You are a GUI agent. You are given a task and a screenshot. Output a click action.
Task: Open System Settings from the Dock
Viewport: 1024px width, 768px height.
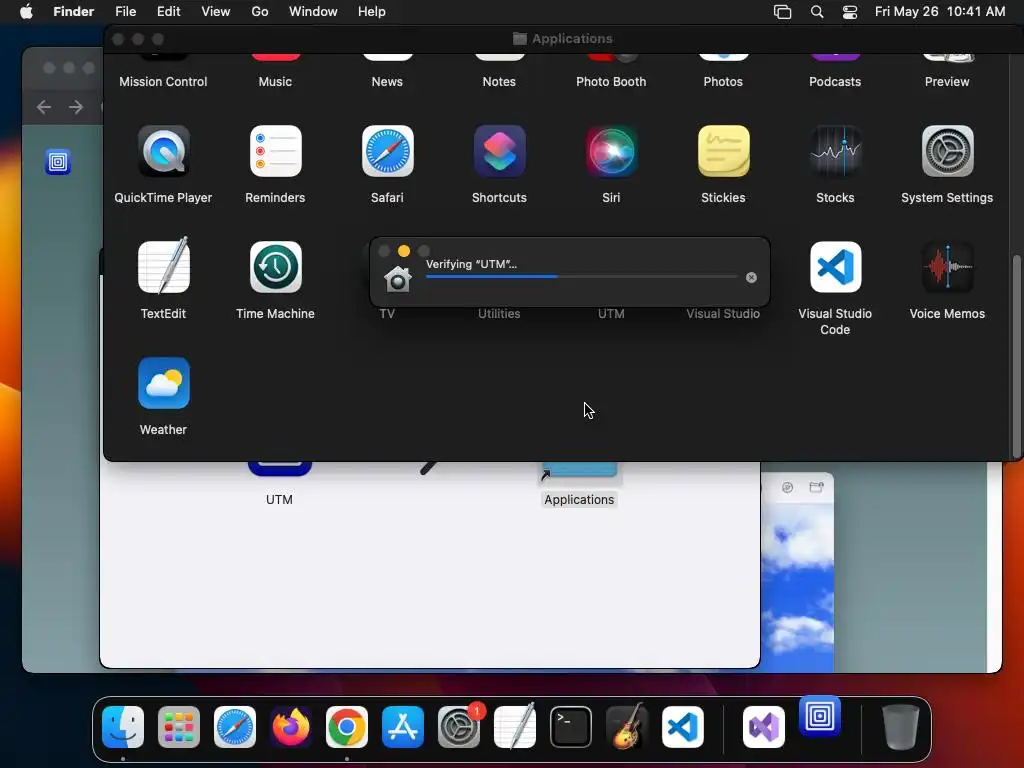click(x=459, y=727)
